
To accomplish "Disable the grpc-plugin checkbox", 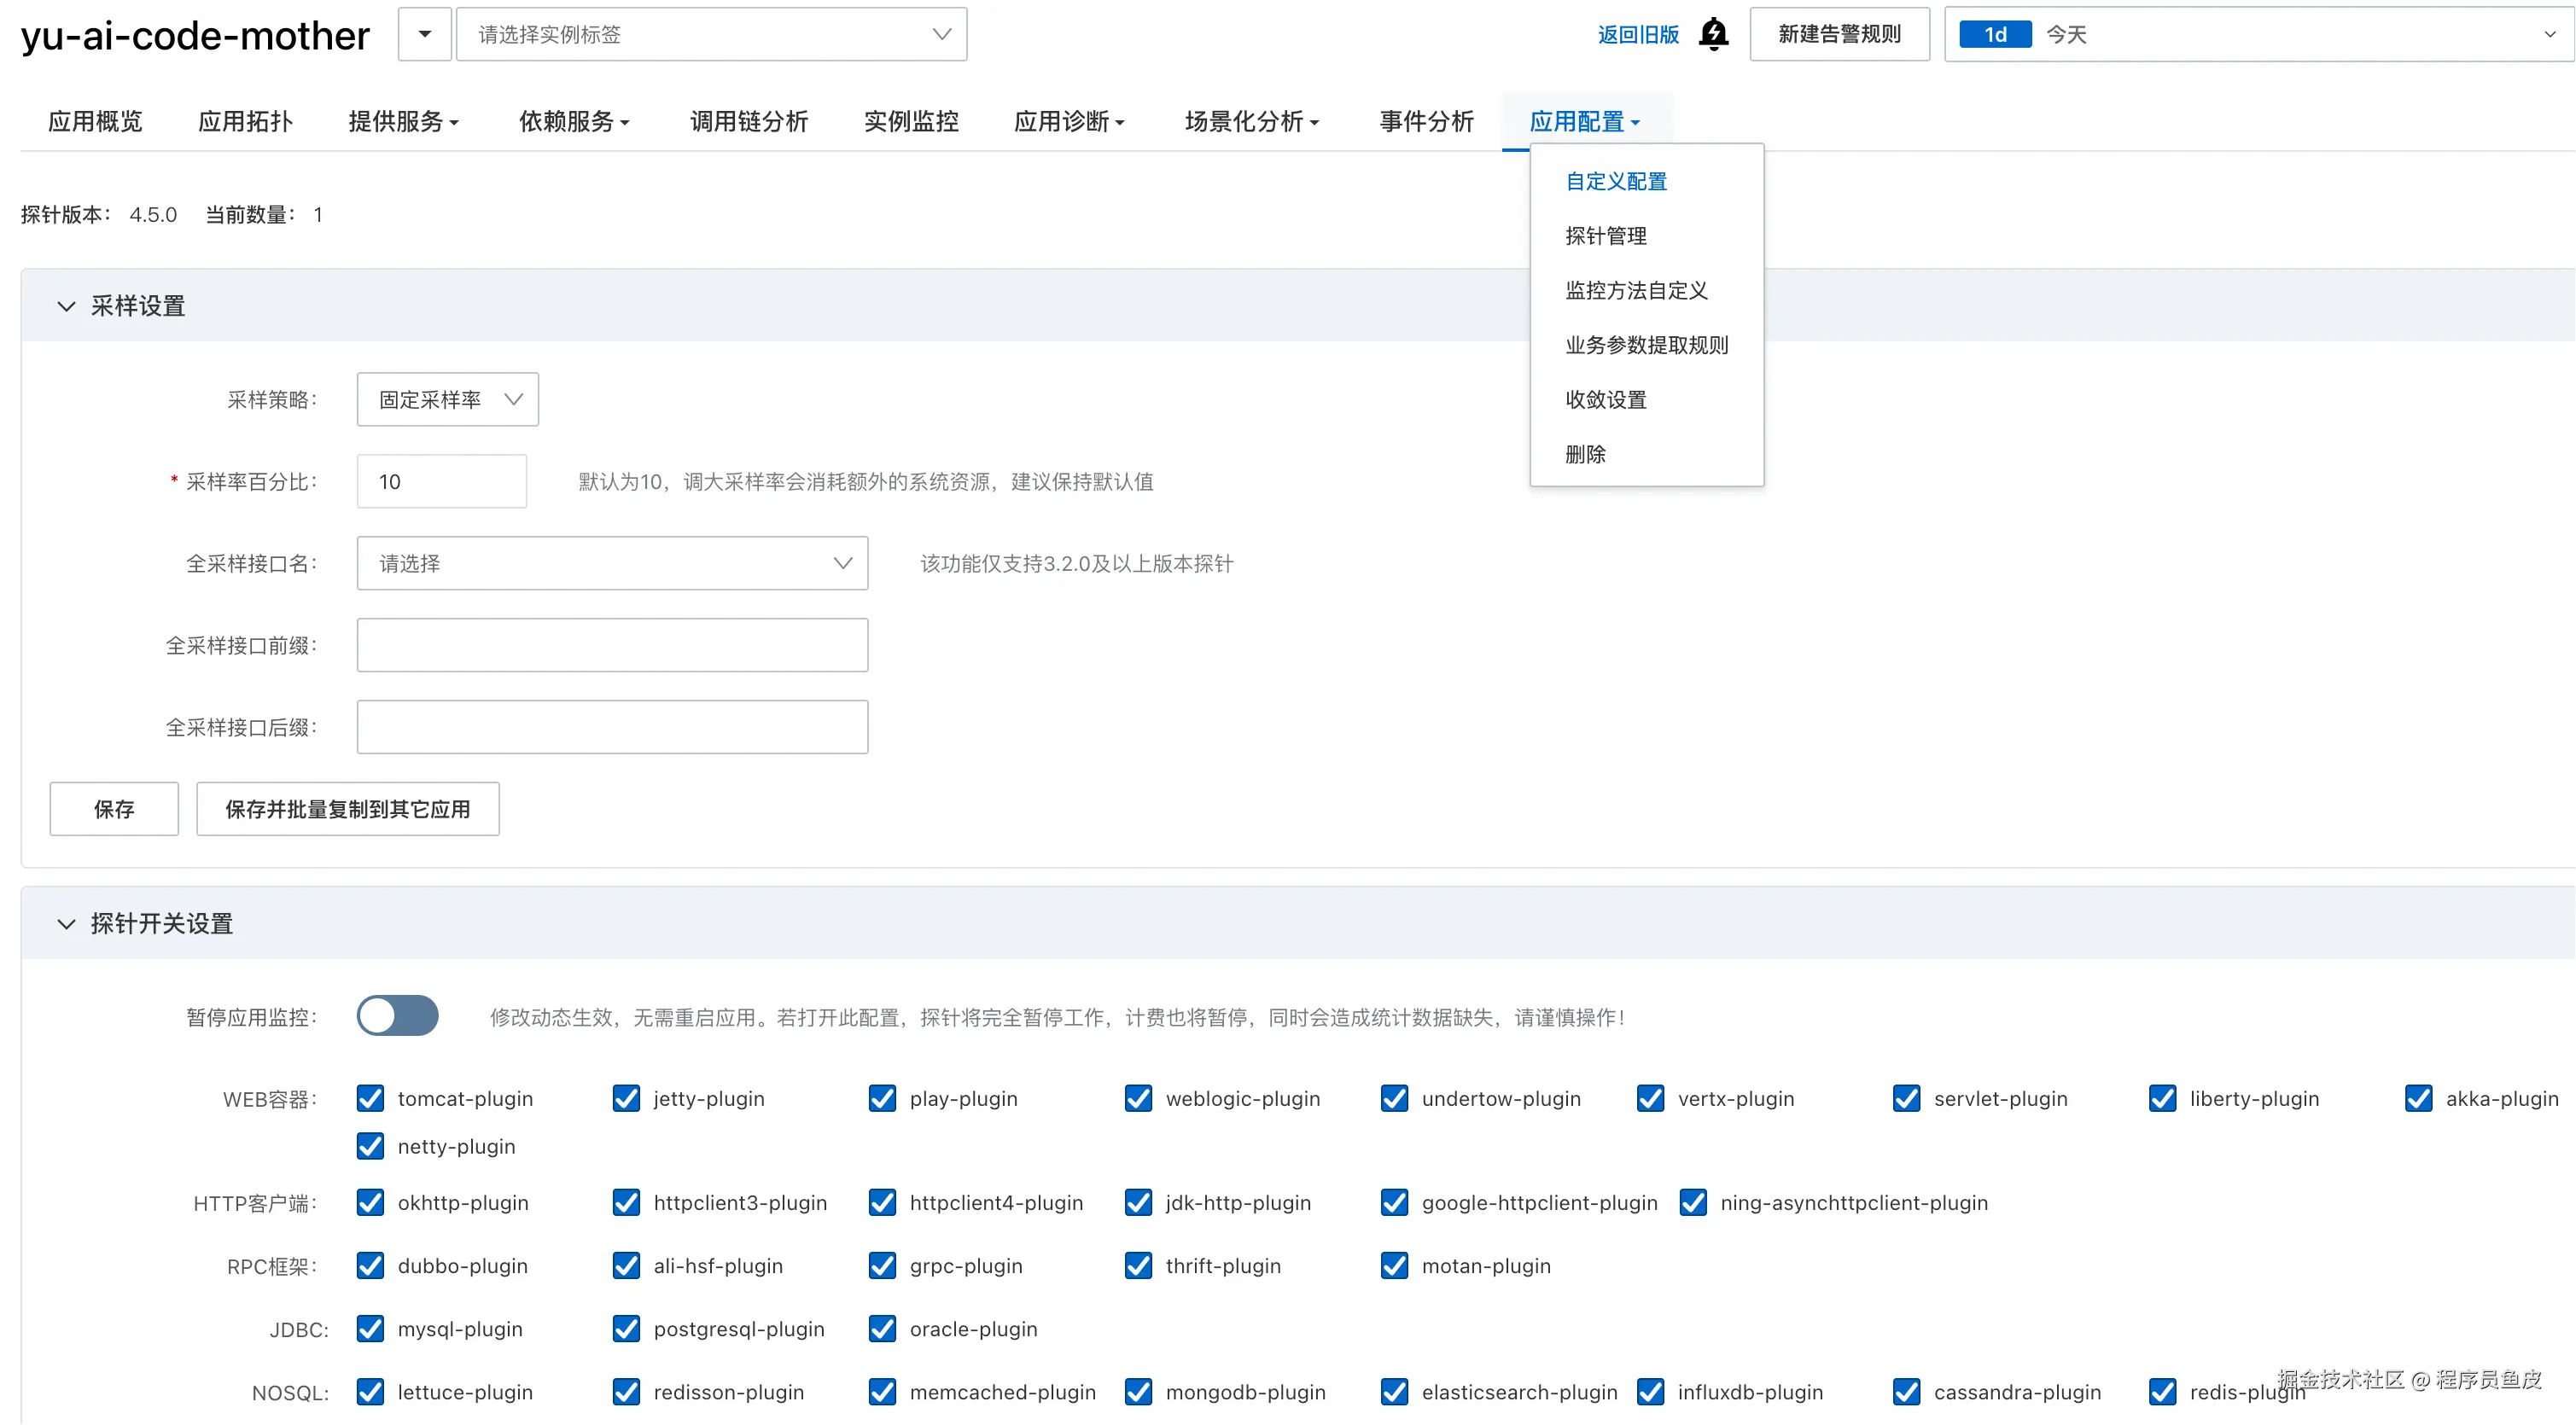I will tap(882, 1266).
